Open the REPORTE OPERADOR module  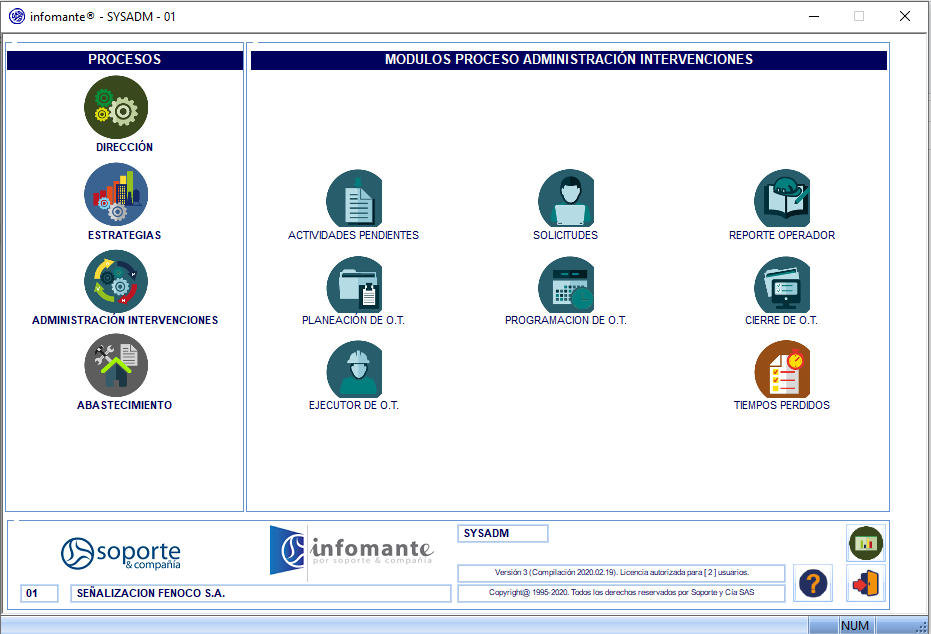point(783,200)
